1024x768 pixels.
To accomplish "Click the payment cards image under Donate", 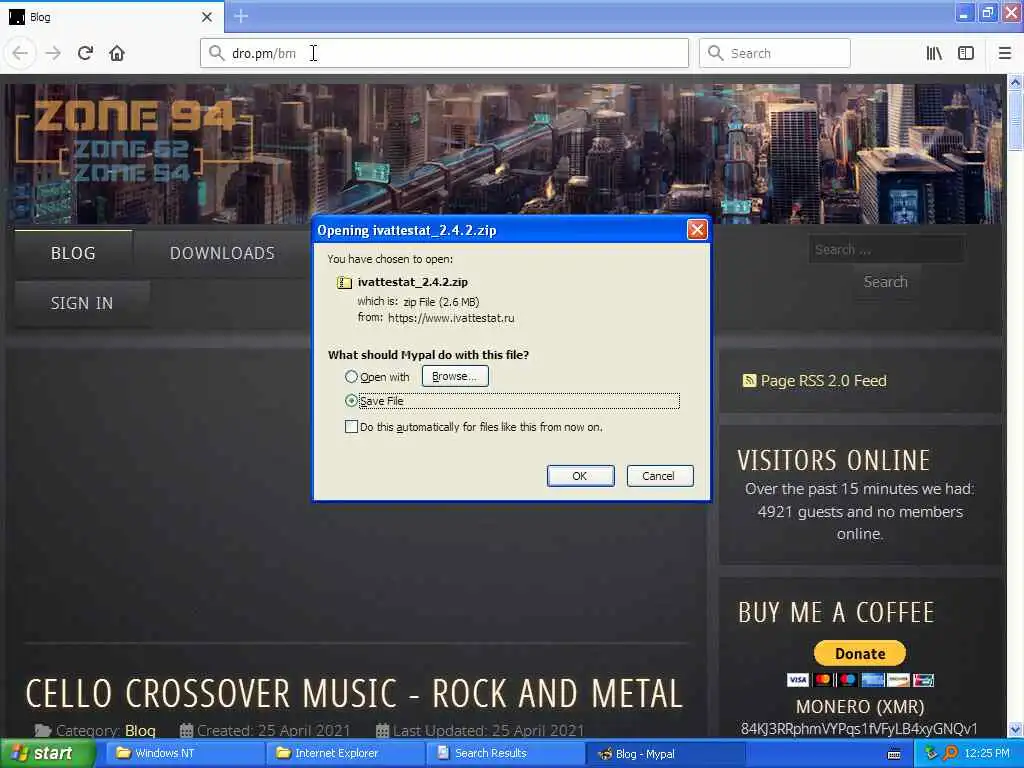I will (x=859, y=680).
